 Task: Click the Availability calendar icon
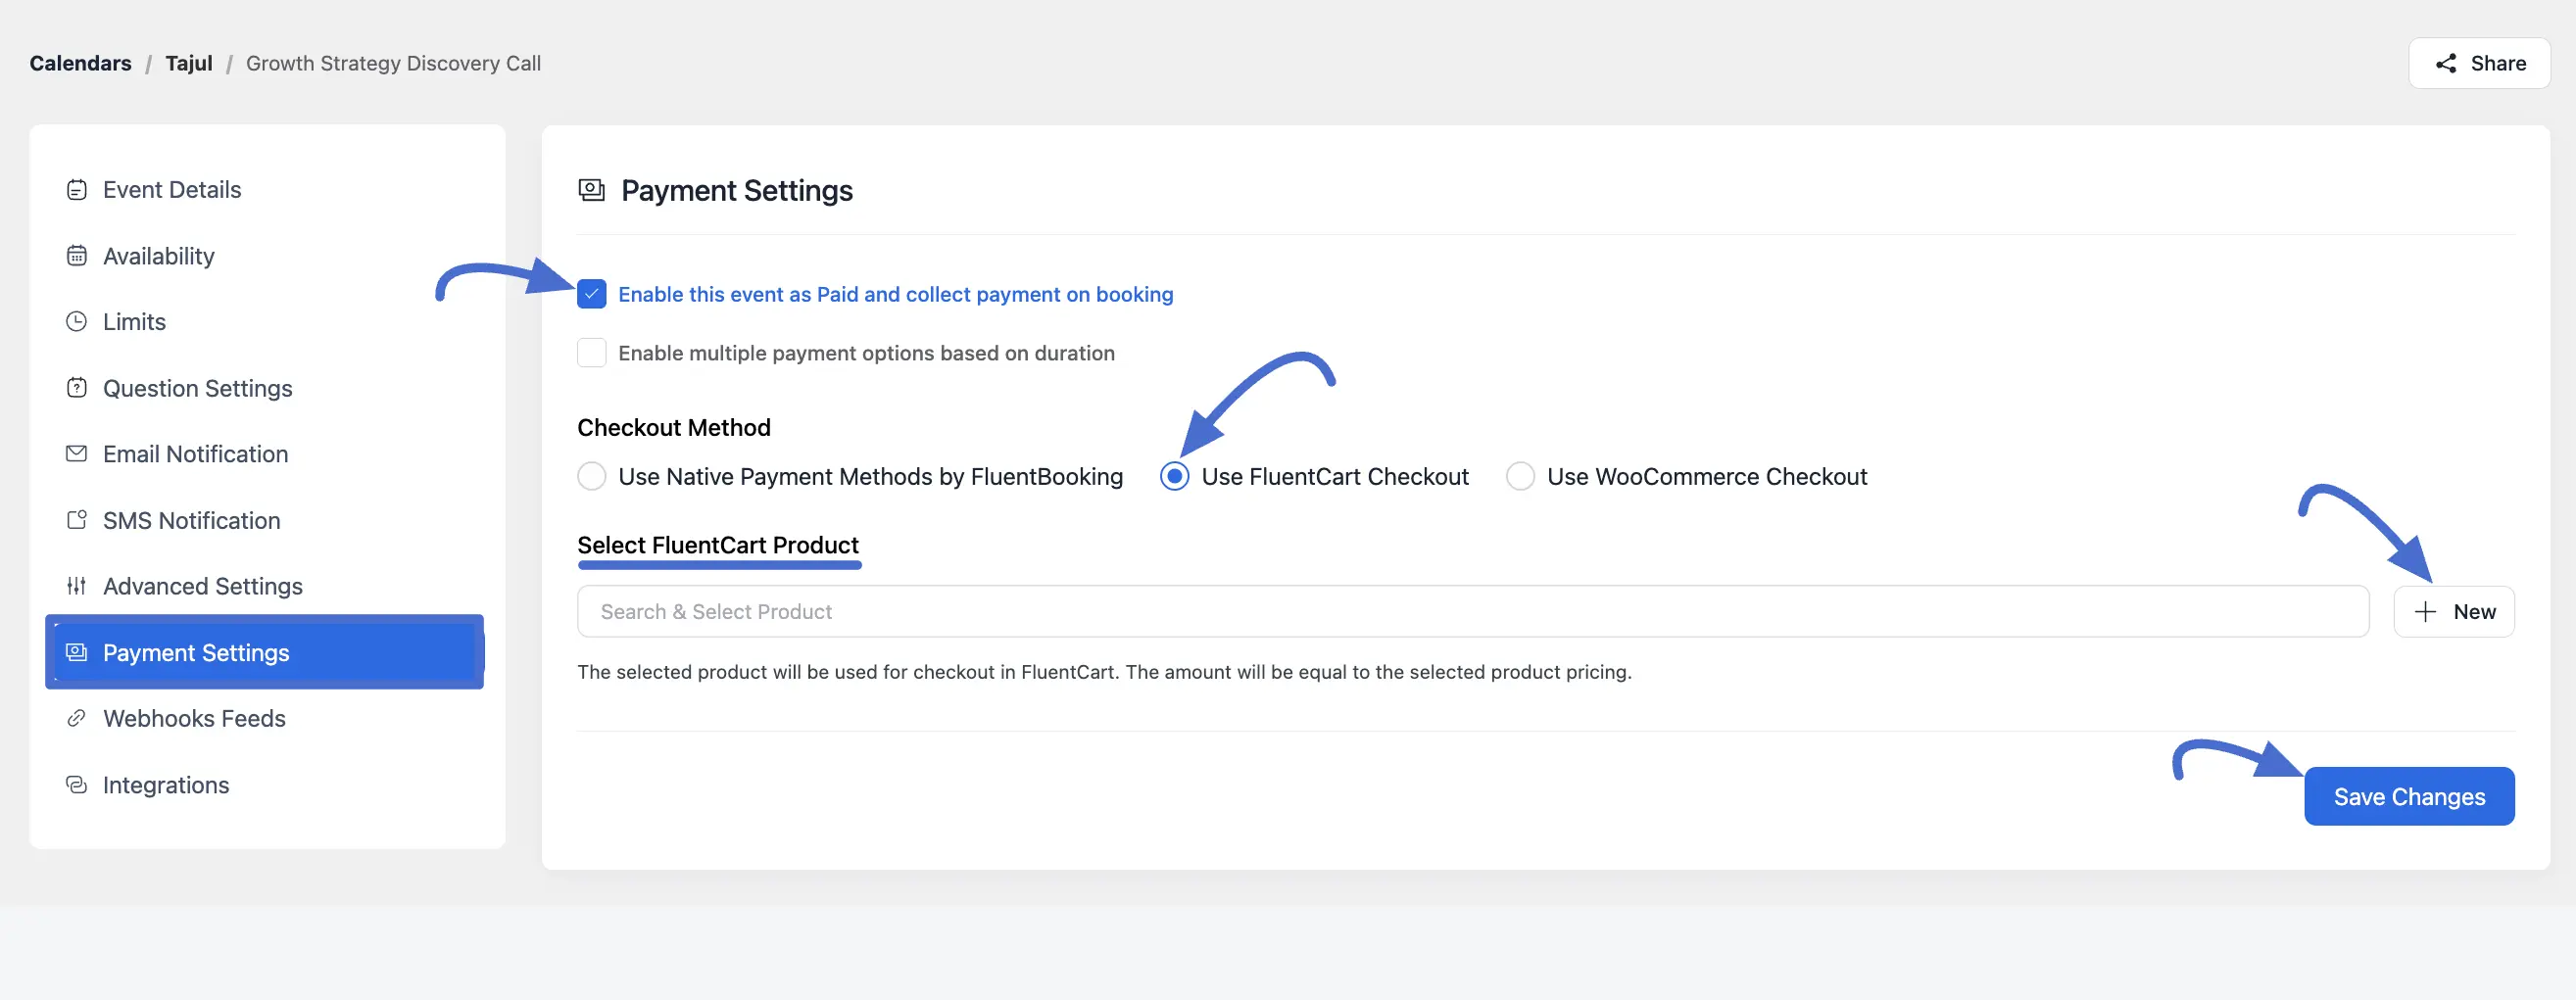78,256
